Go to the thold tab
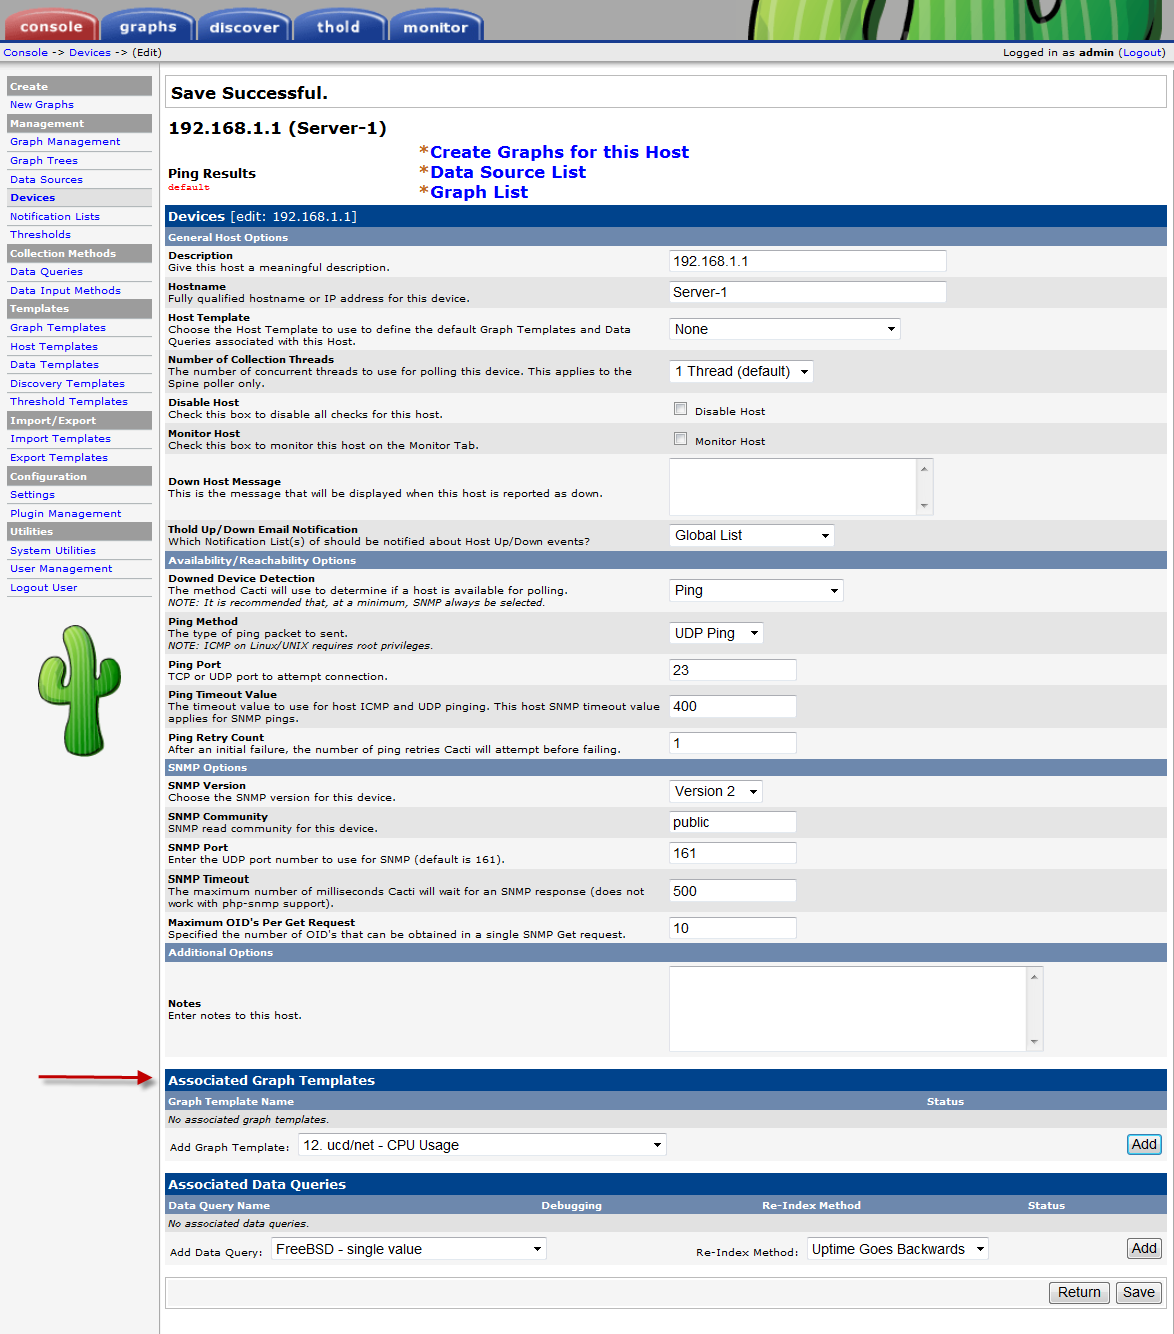This screenshot has height=1334, width=1174. [x=339, y=26]
